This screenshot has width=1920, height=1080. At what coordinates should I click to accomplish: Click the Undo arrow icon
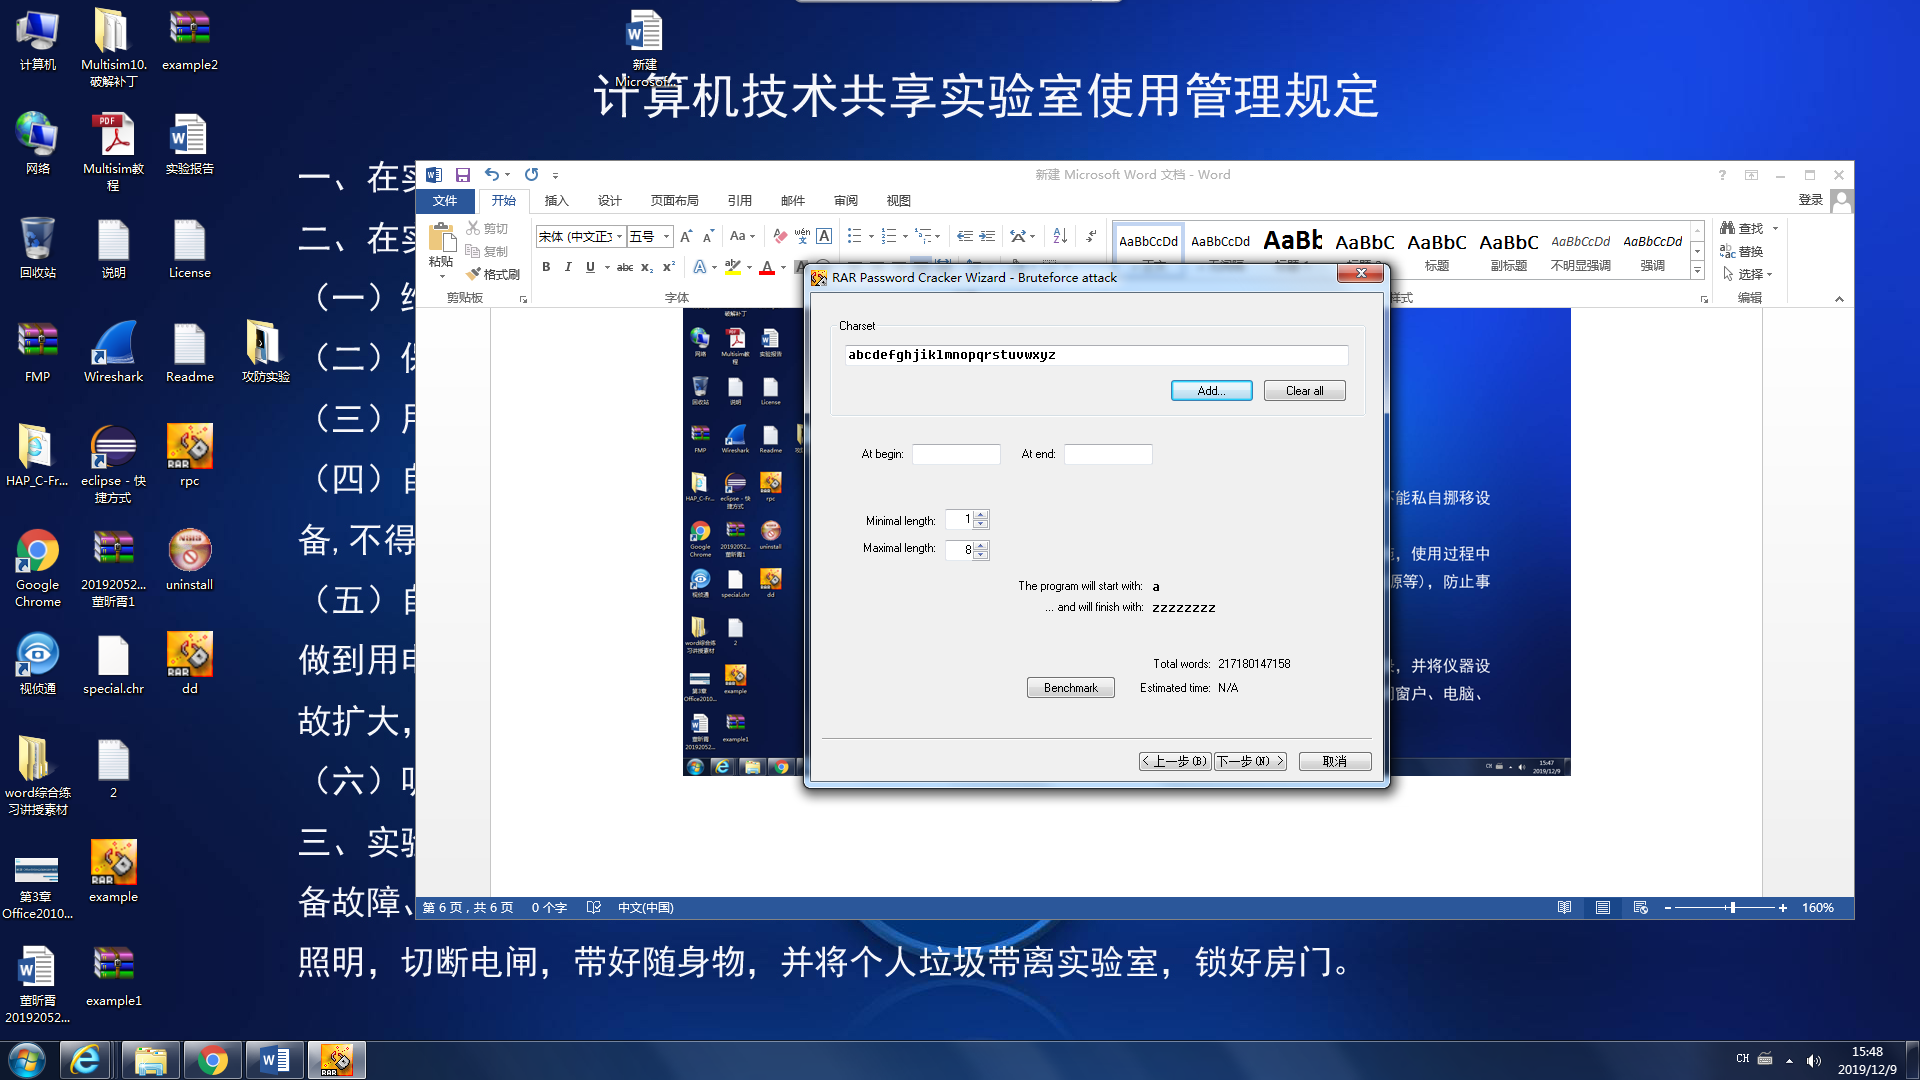pos(491,175)
